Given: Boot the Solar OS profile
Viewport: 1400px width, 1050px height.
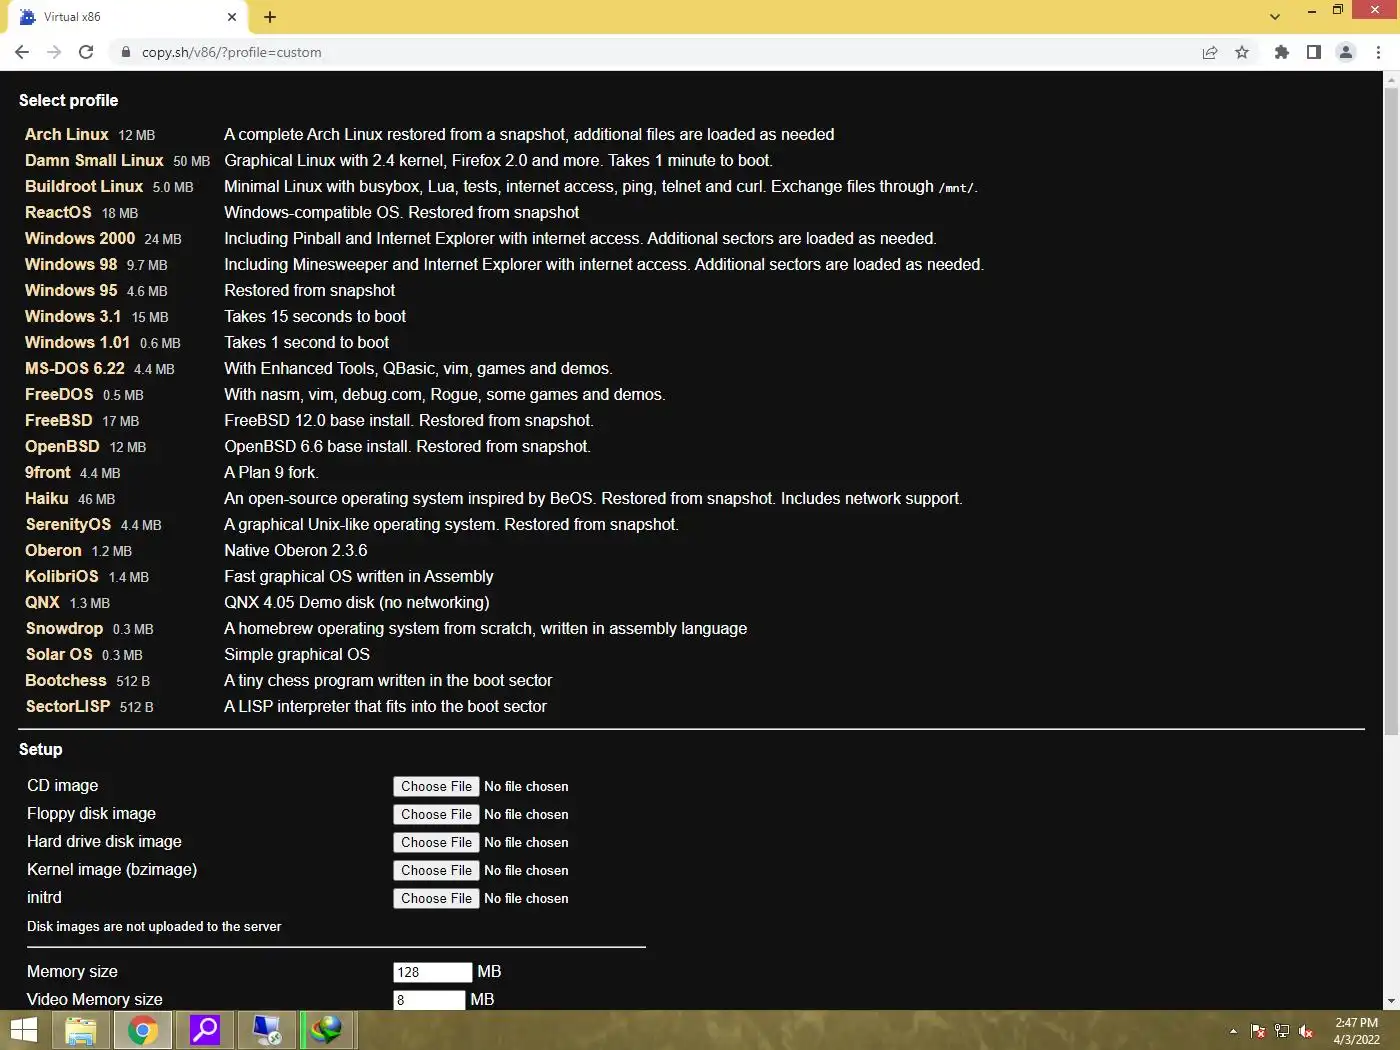Looking at the screenshot, I should (x=59, y=654).
